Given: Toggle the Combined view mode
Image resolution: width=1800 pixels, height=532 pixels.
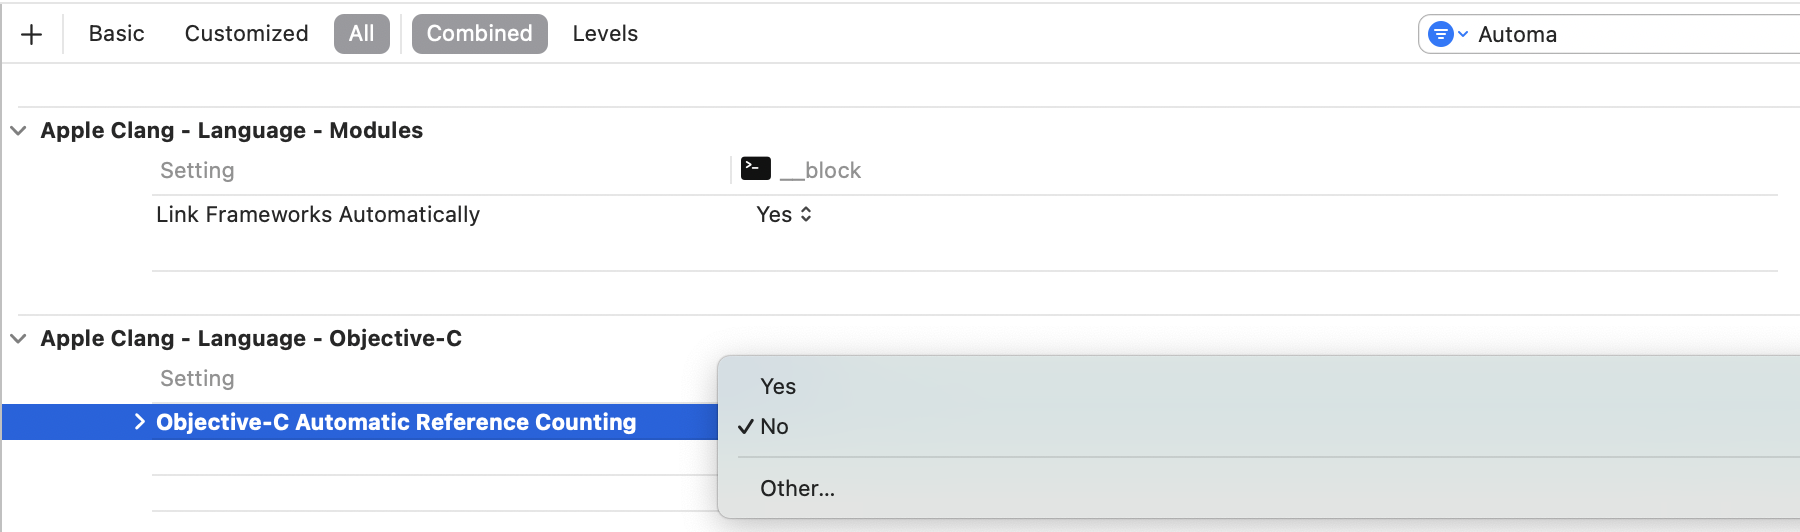Looking at the screenshot, I should (479, 34).
